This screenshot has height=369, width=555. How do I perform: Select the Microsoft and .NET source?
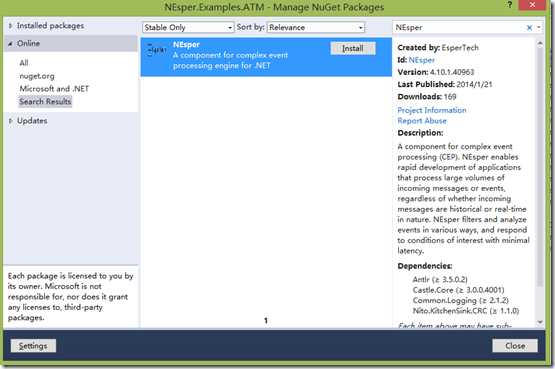tap(54, 88)
